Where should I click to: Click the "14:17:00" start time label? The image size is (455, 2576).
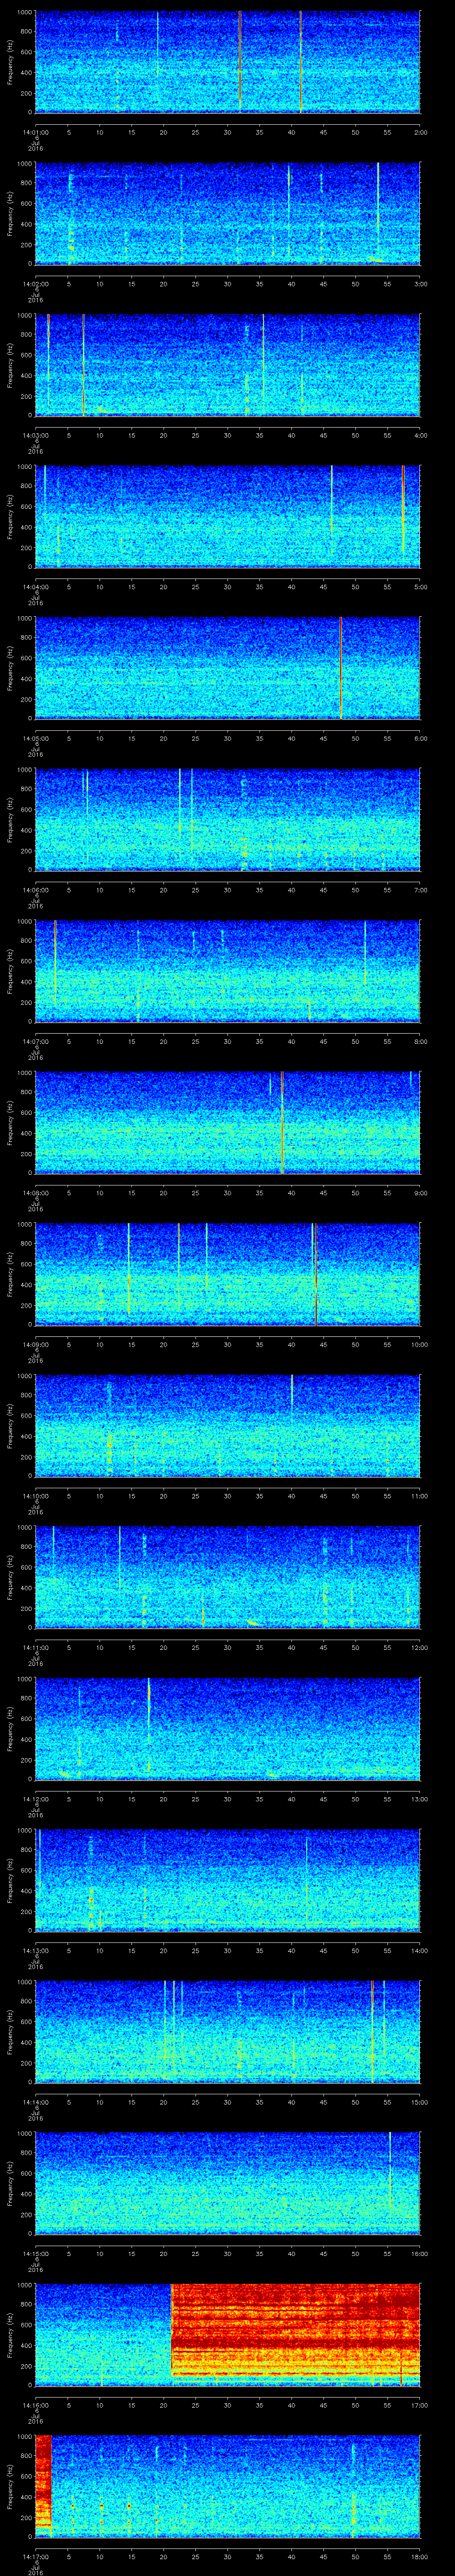tap(35, 2555)
